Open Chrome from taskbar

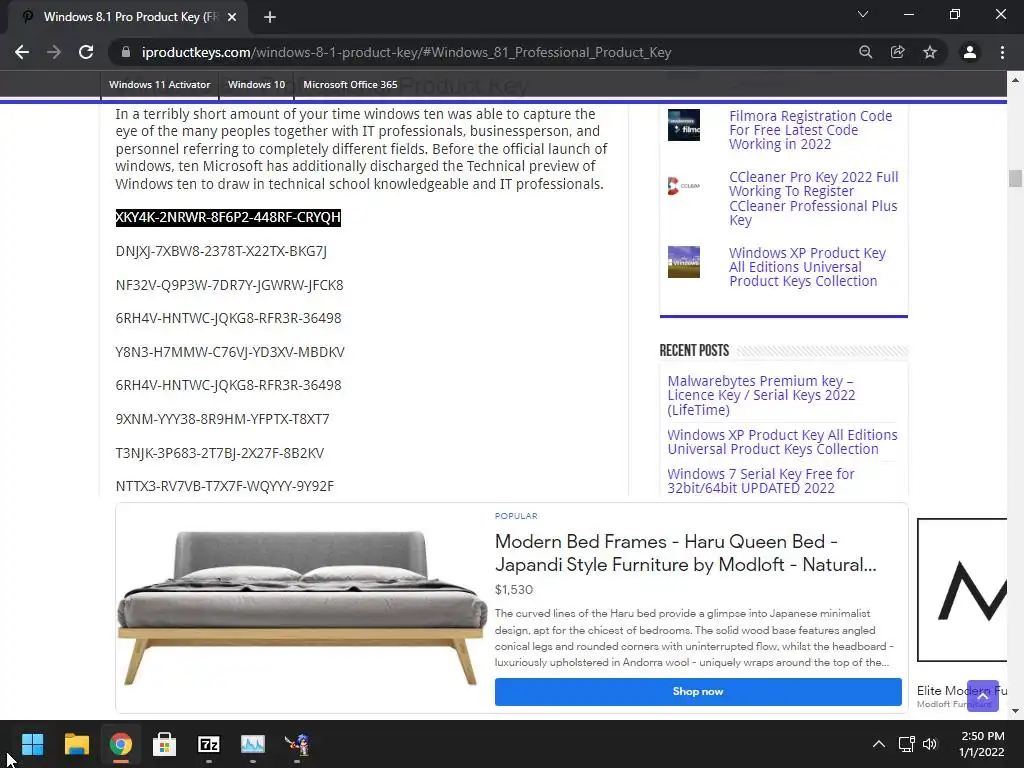click(x=121, y=744)
